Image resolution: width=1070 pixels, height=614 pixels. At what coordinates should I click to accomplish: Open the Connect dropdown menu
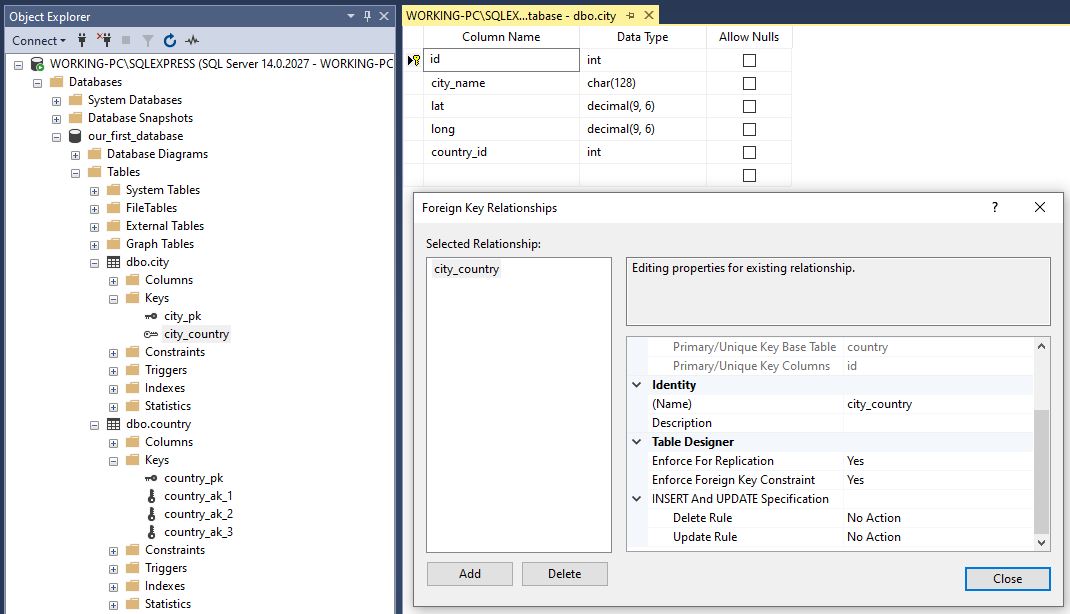click(x=39, y=40)
